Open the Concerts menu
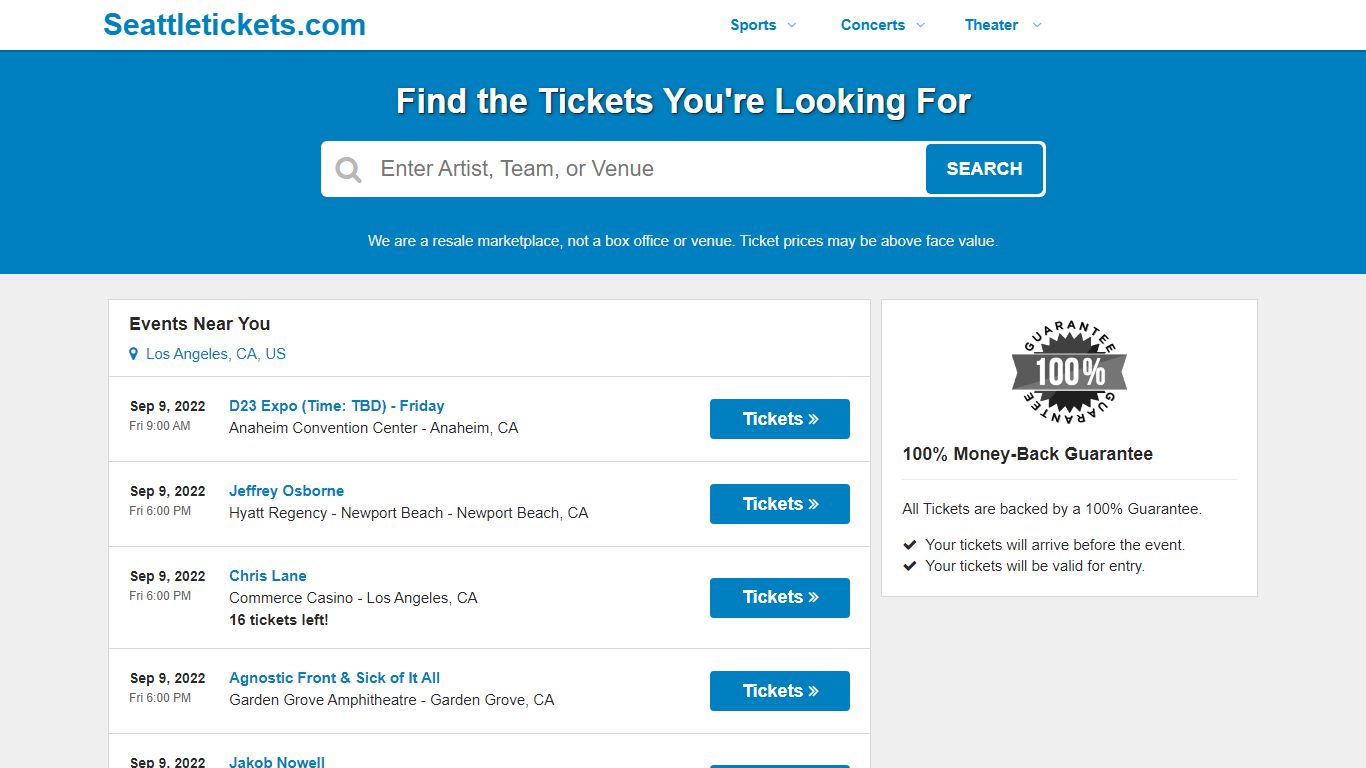Image resolution: width=1366 pixels, height=768 pixels. 873,25
